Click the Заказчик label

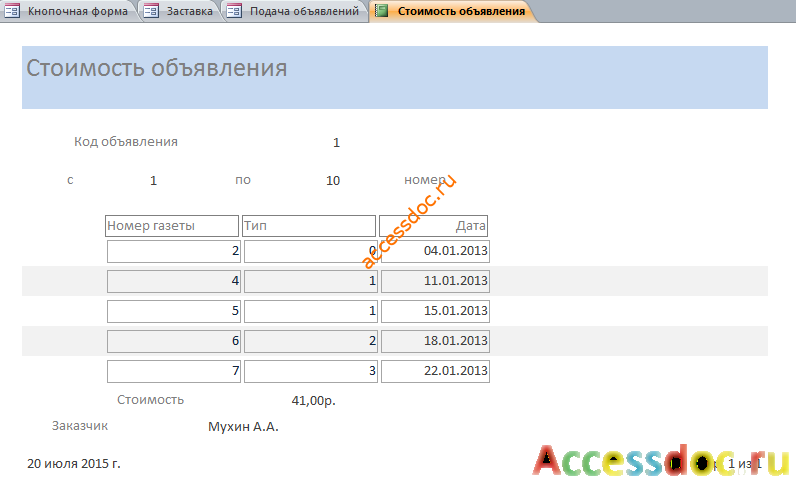pos(80,426)
